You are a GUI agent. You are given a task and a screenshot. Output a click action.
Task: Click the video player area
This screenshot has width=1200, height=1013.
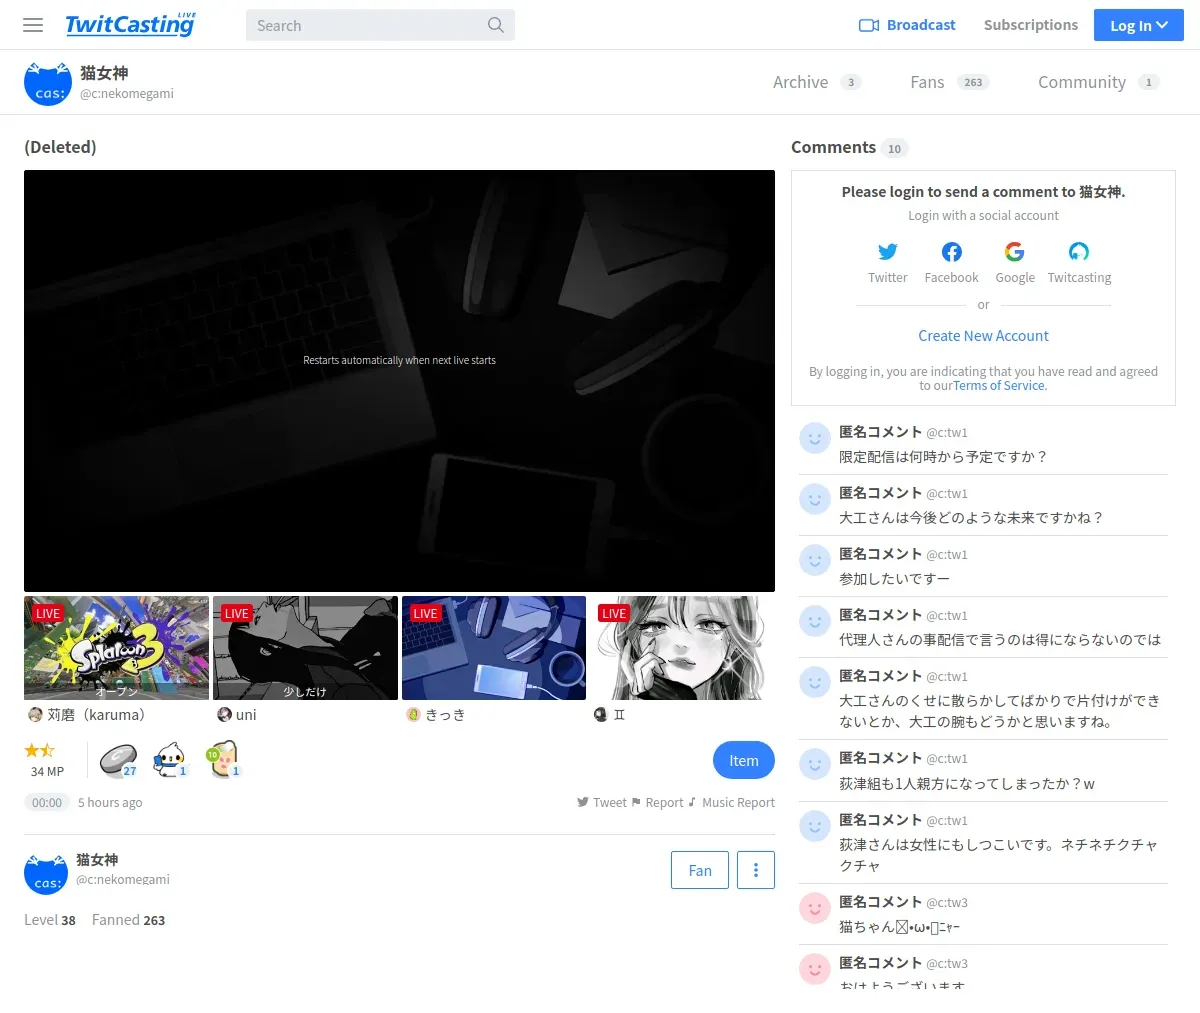pos(399,381)
